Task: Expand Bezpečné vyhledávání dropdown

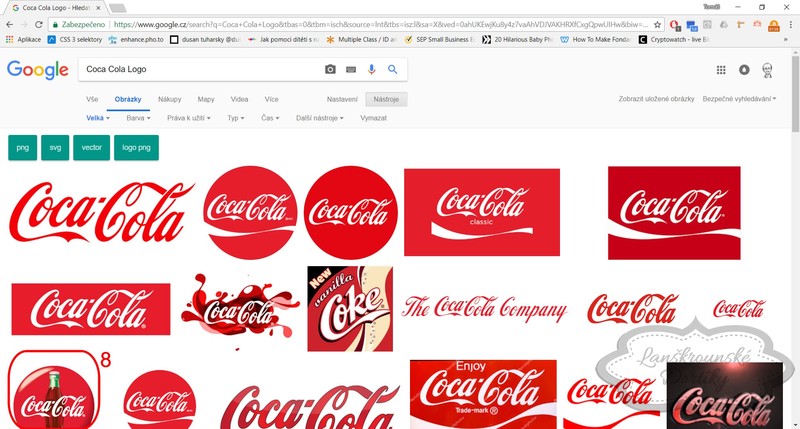Action: [739, 99]
